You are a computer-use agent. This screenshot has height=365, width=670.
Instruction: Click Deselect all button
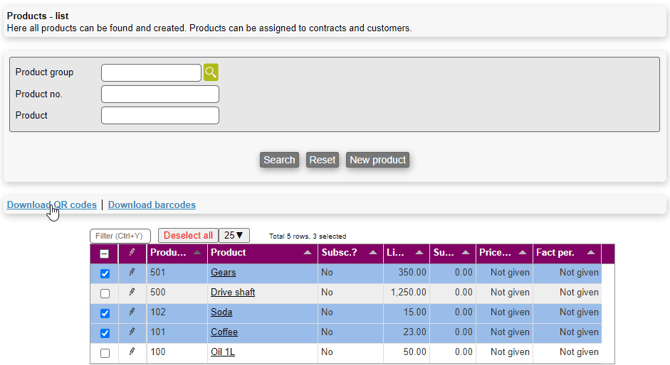point(188,235)
